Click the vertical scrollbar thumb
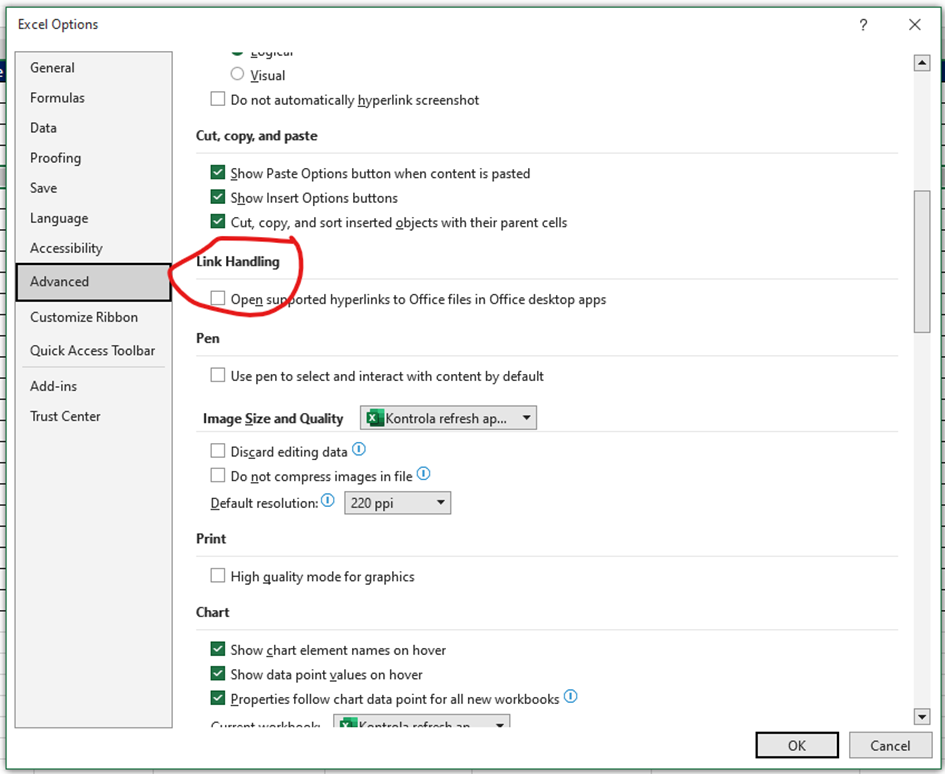 [921, 261]
